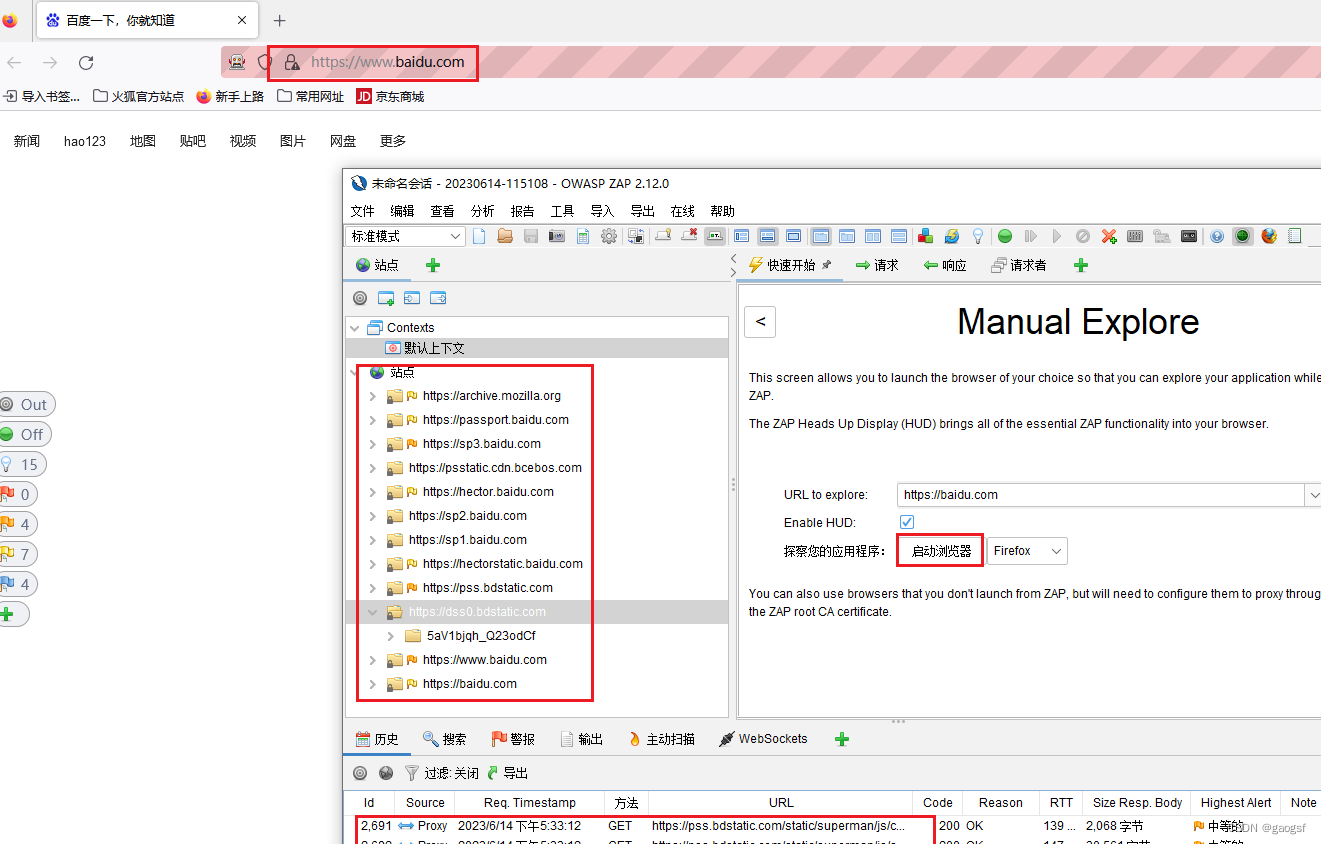Click the HUD yellow flag showing 7
1321x844 pixels.
pos(17,554)
